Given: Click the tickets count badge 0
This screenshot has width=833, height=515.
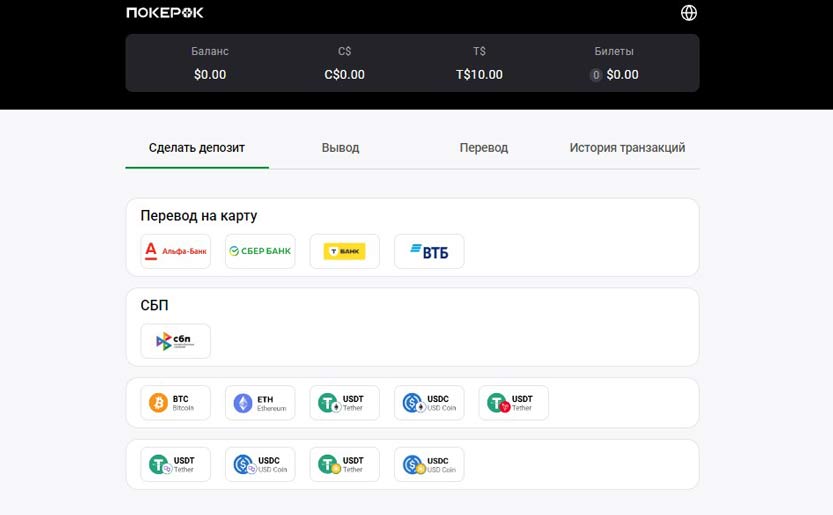Looking at the screenshot, I should point(596,75).
